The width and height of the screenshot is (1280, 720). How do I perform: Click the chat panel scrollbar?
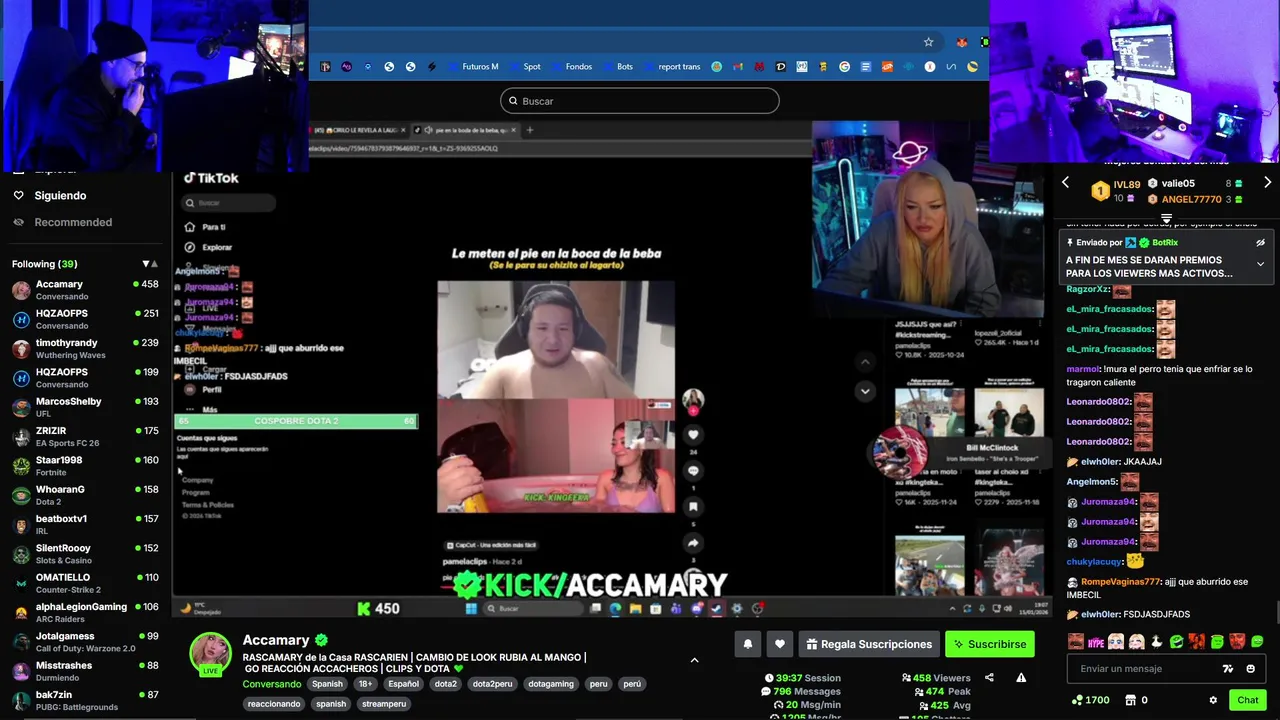pyautogui.click(x=1277, y=612)
